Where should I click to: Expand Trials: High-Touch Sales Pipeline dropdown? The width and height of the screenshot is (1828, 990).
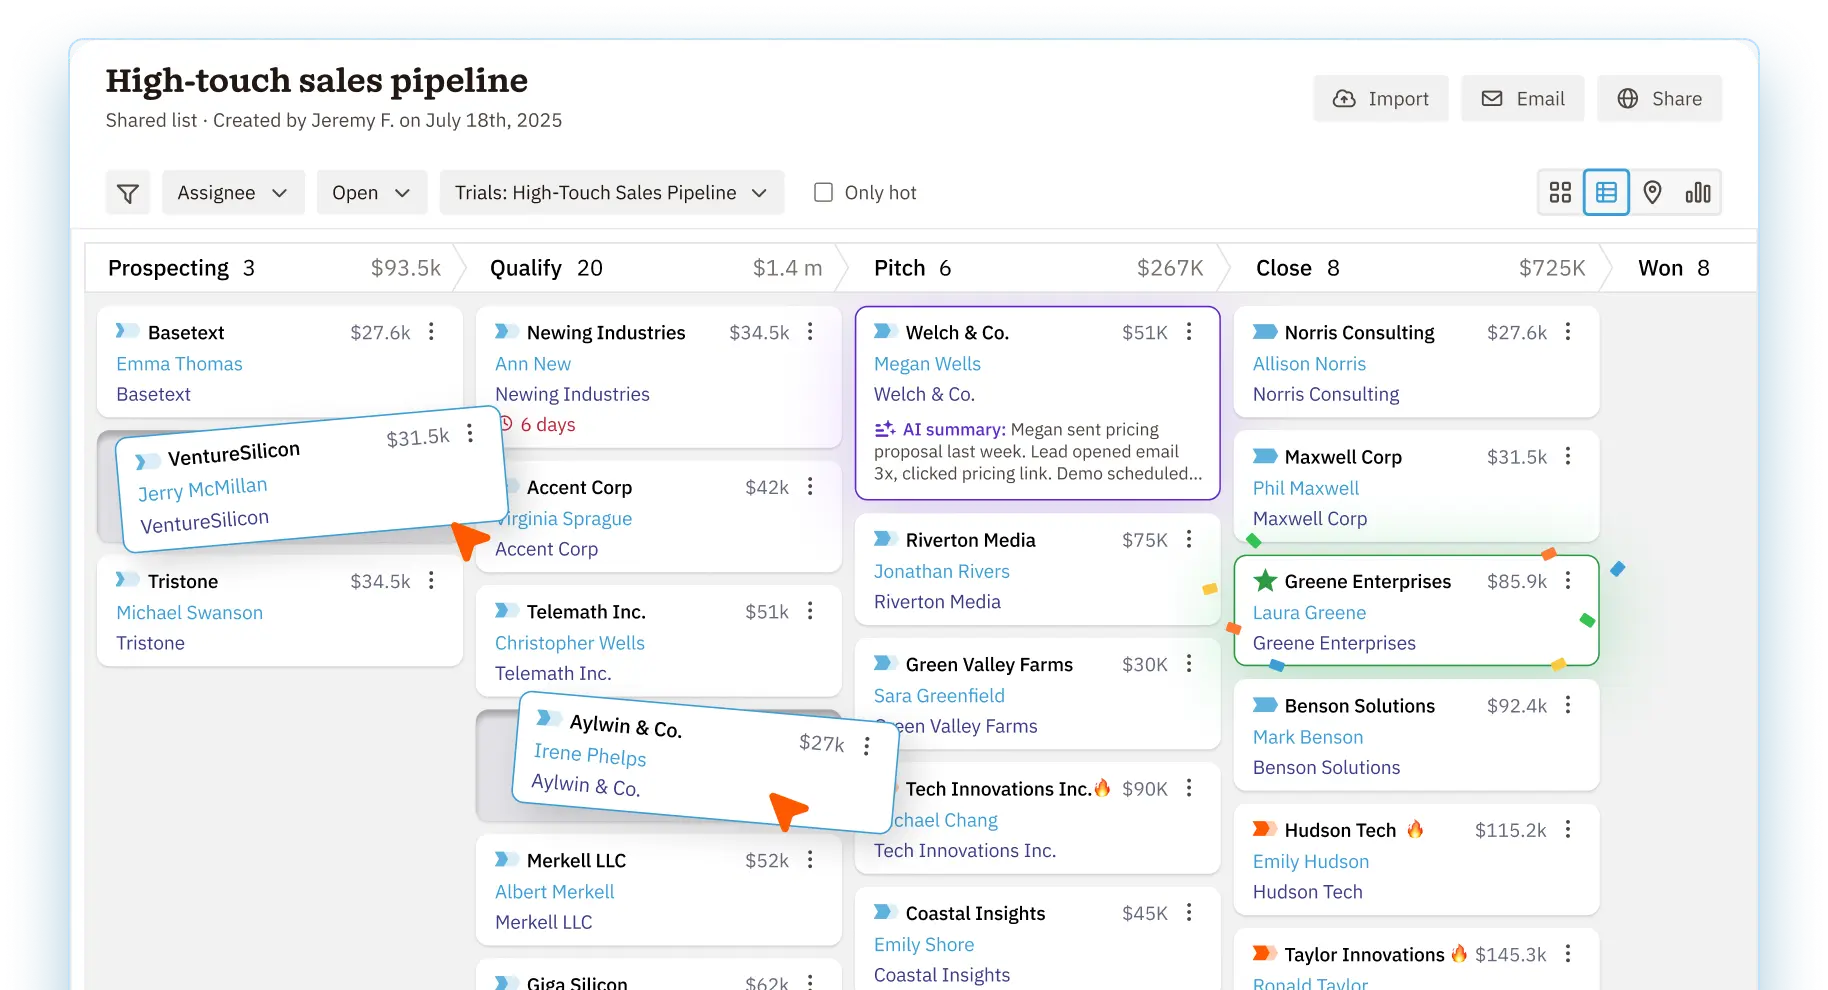point(611,193)
